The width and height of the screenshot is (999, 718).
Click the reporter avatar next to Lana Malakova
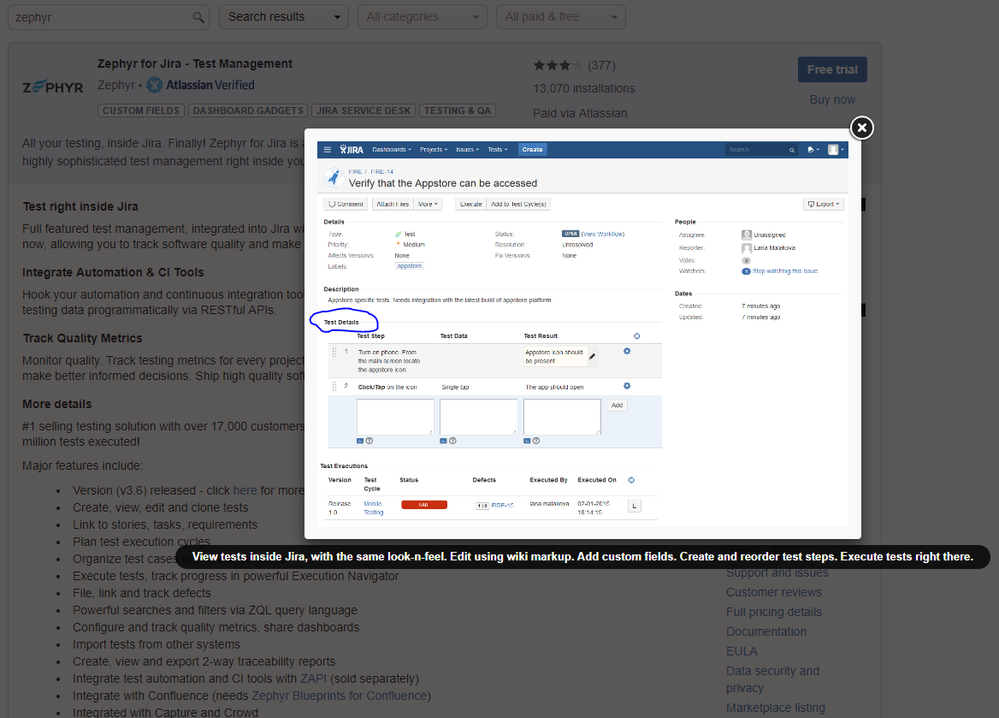pos(746,248)
